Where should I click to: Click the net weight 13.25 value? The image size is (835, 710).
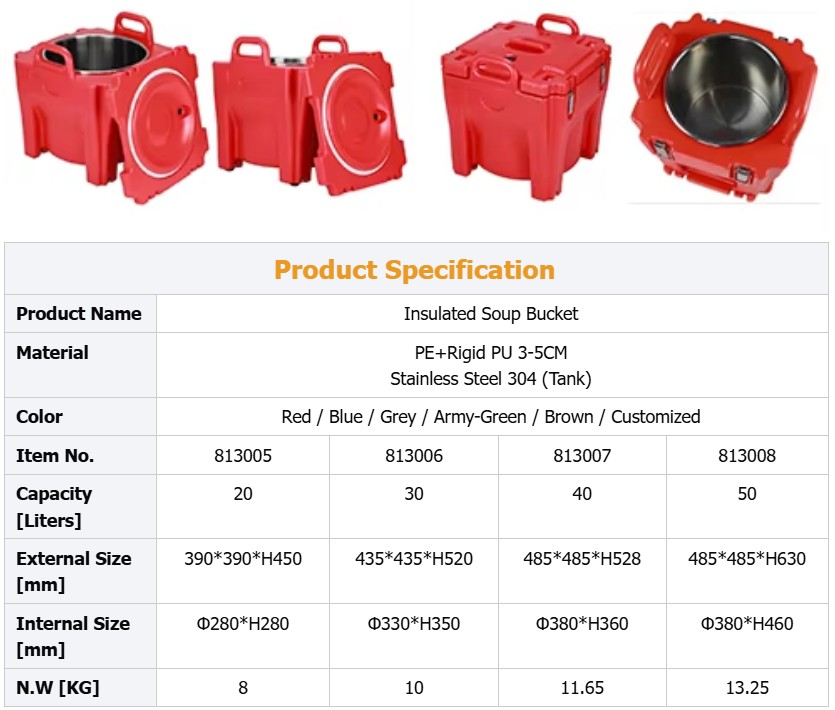[748, 687]
